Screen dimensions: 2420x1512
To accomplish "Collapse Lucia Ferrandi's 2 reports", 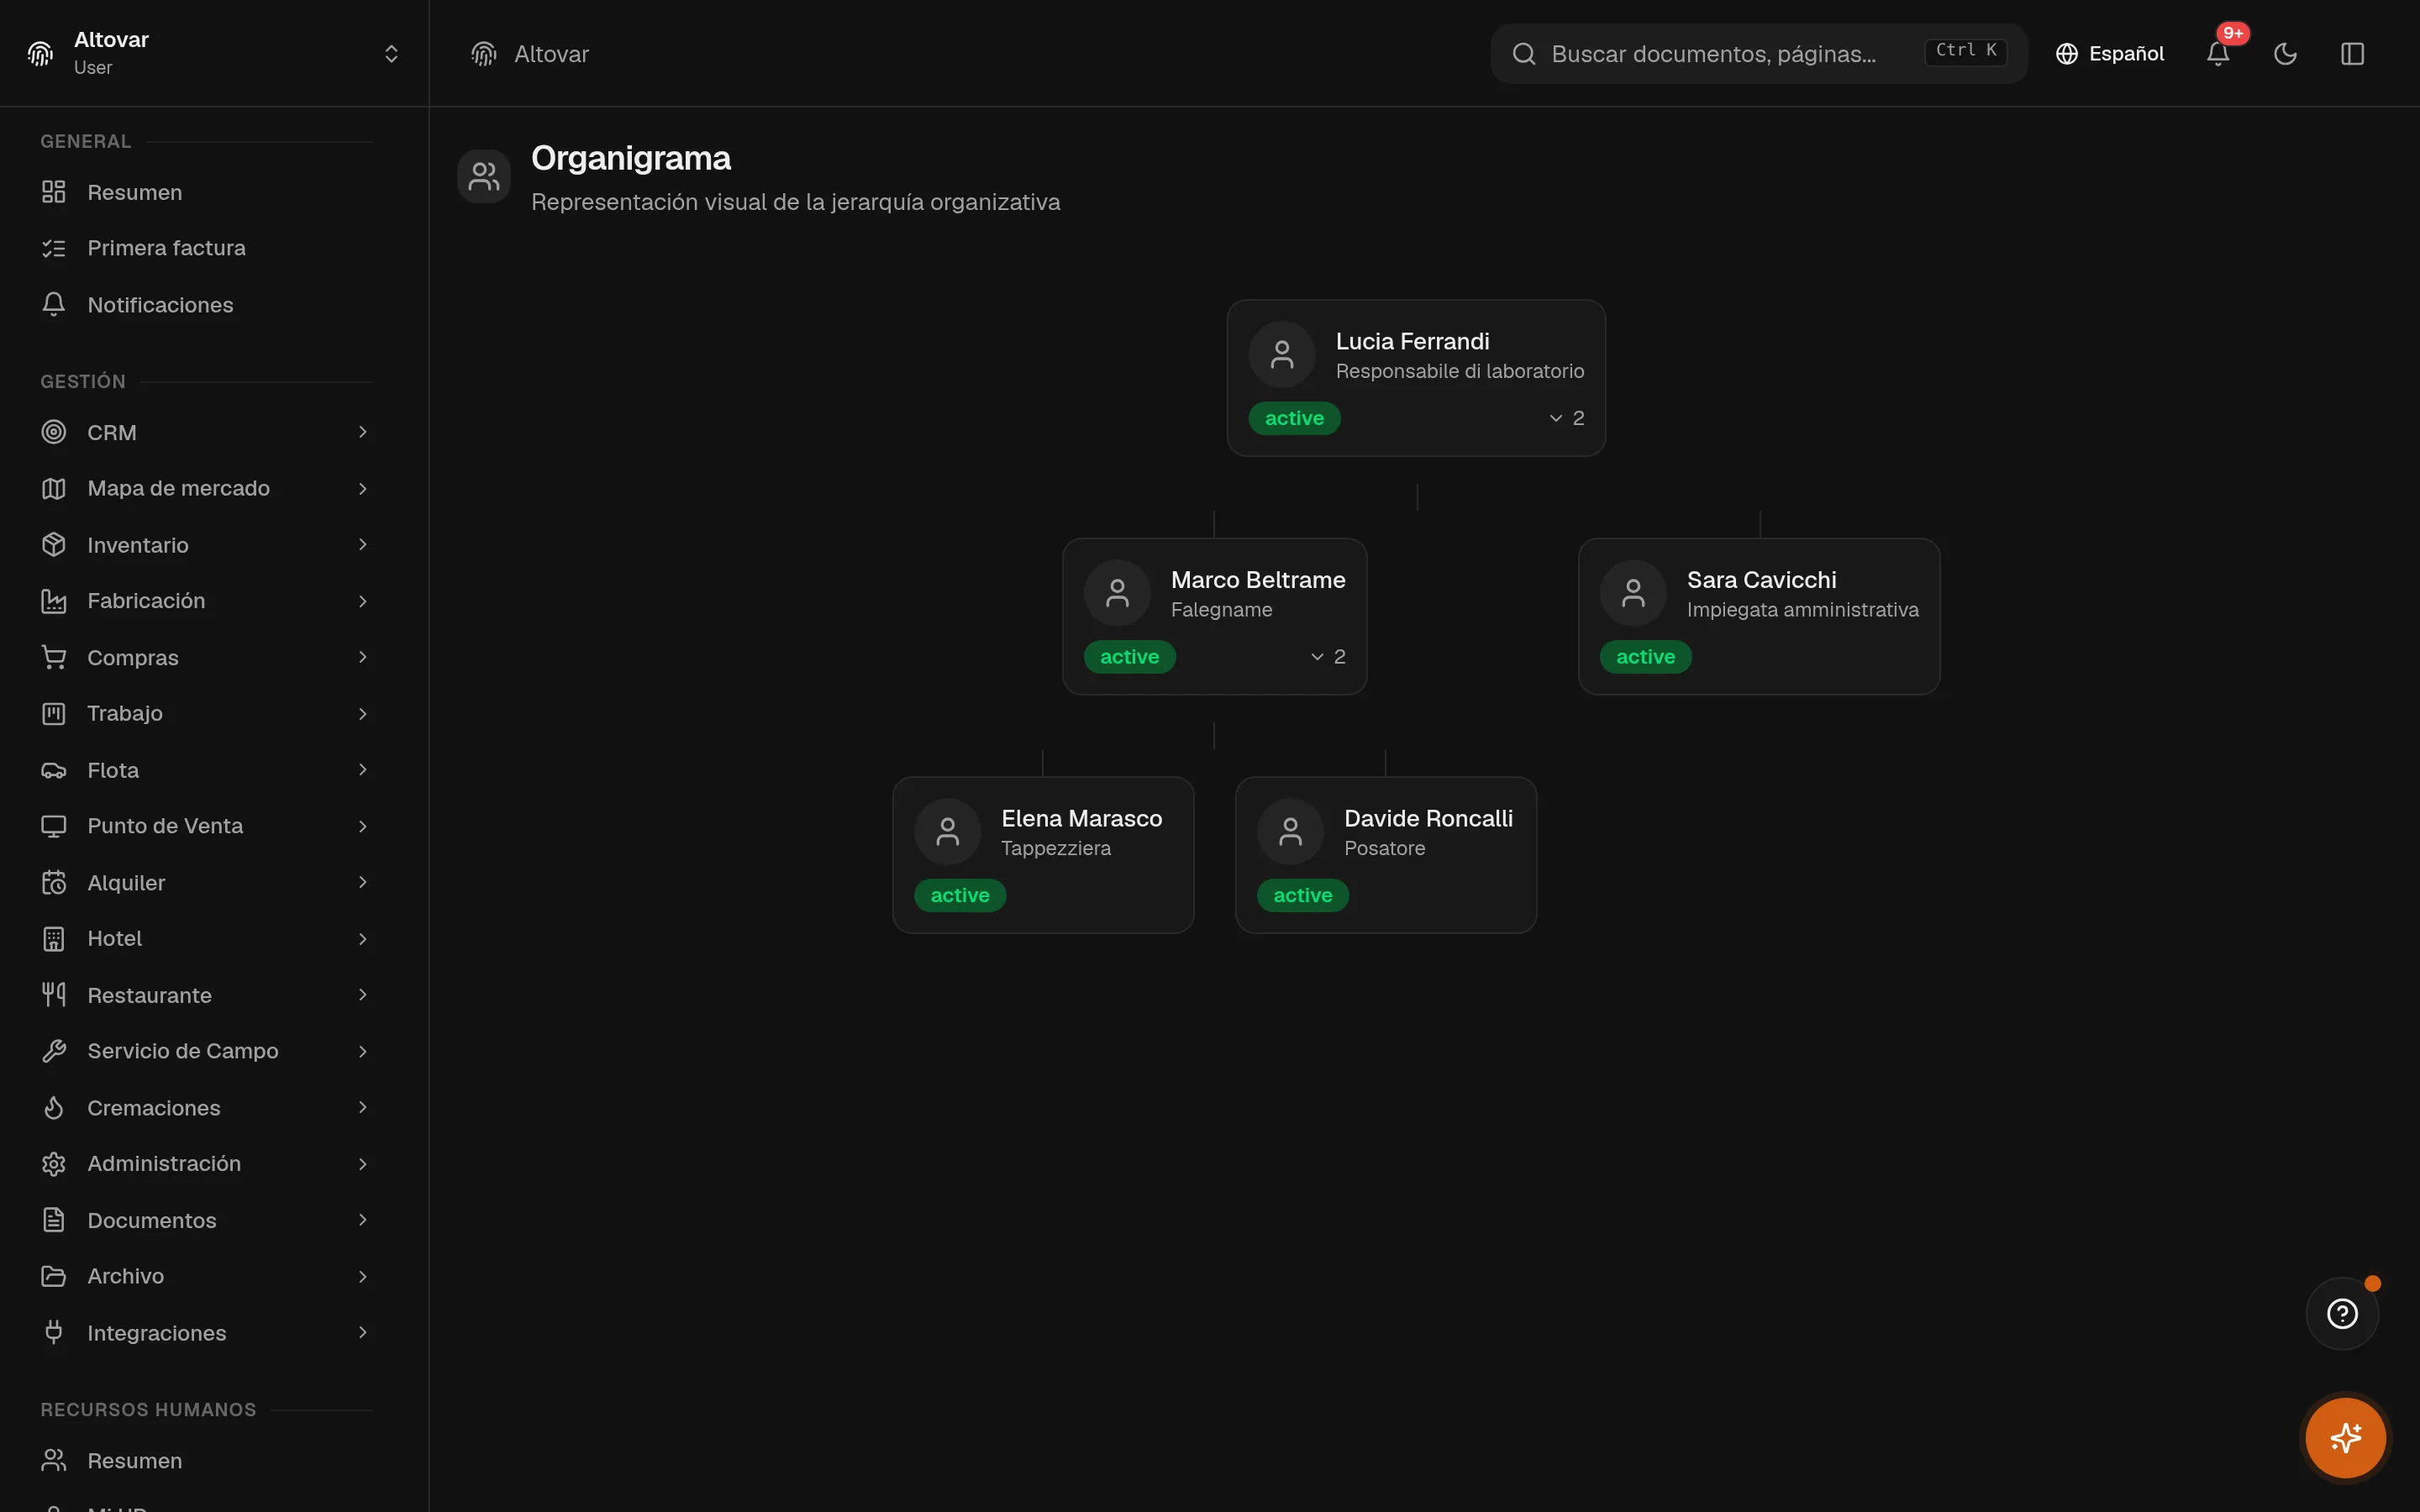I will (1566, 418).
